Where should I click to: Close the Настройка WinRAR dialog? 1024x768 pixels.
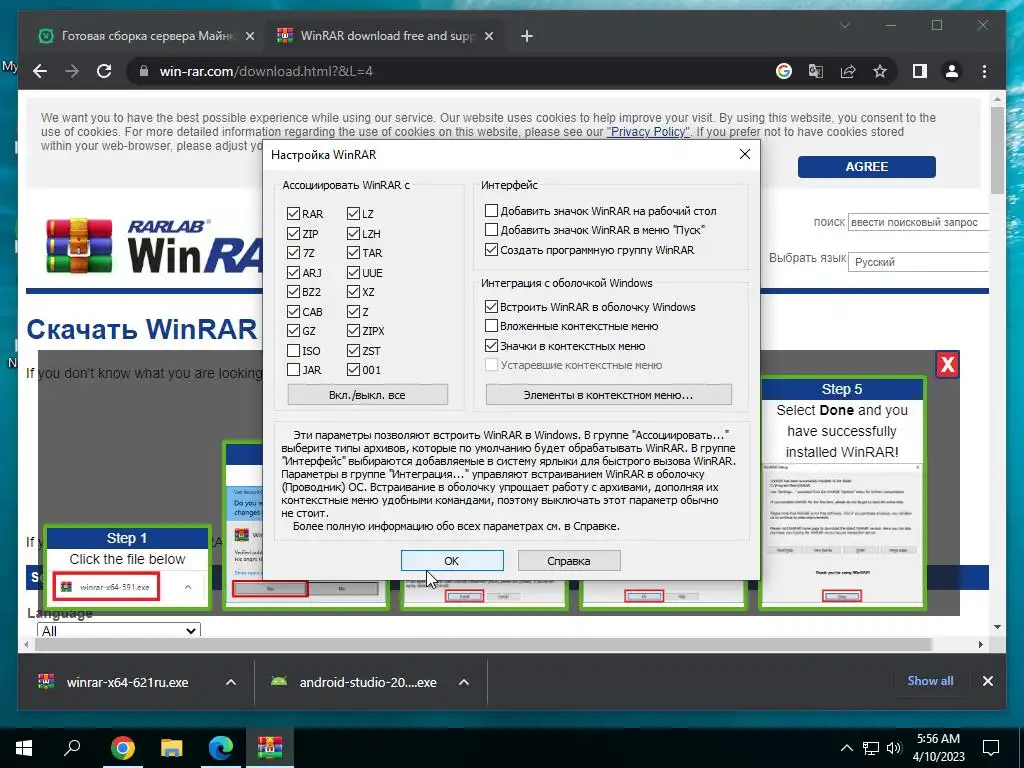[x=744, y=154]
